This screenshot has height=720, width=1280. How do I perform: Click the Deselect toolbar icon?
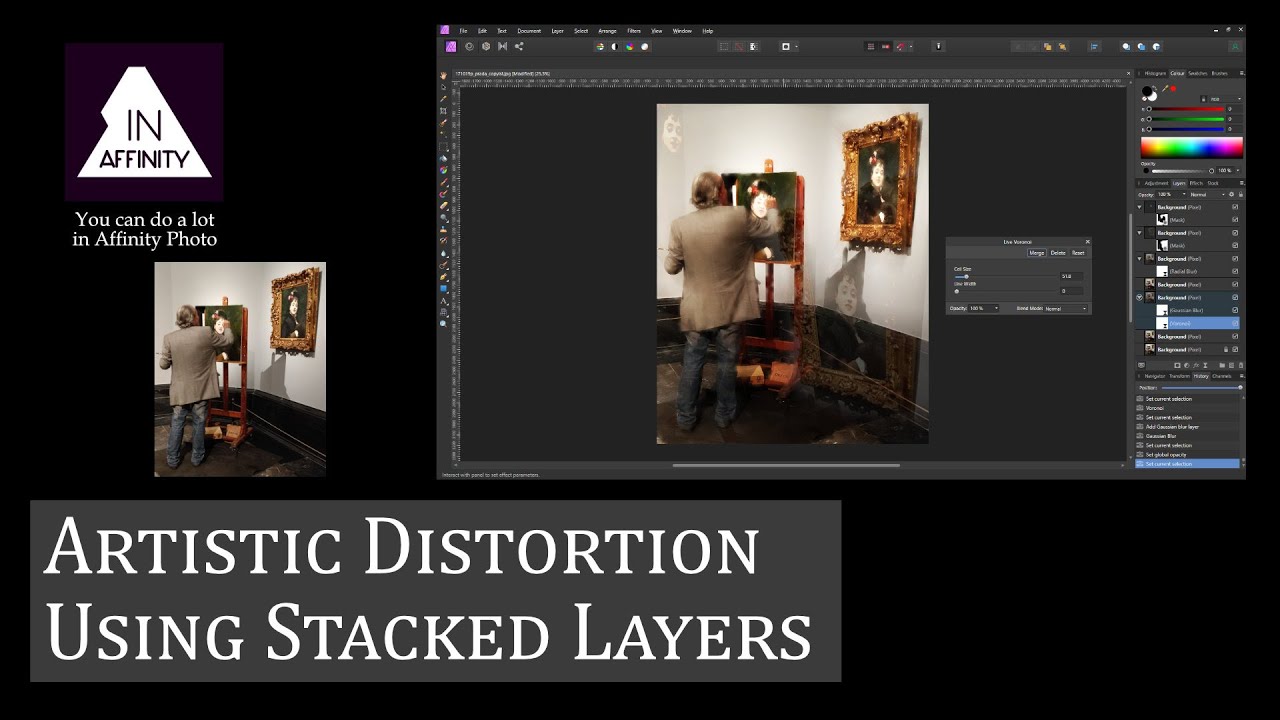pyautogui.click(x=739, y=46)
